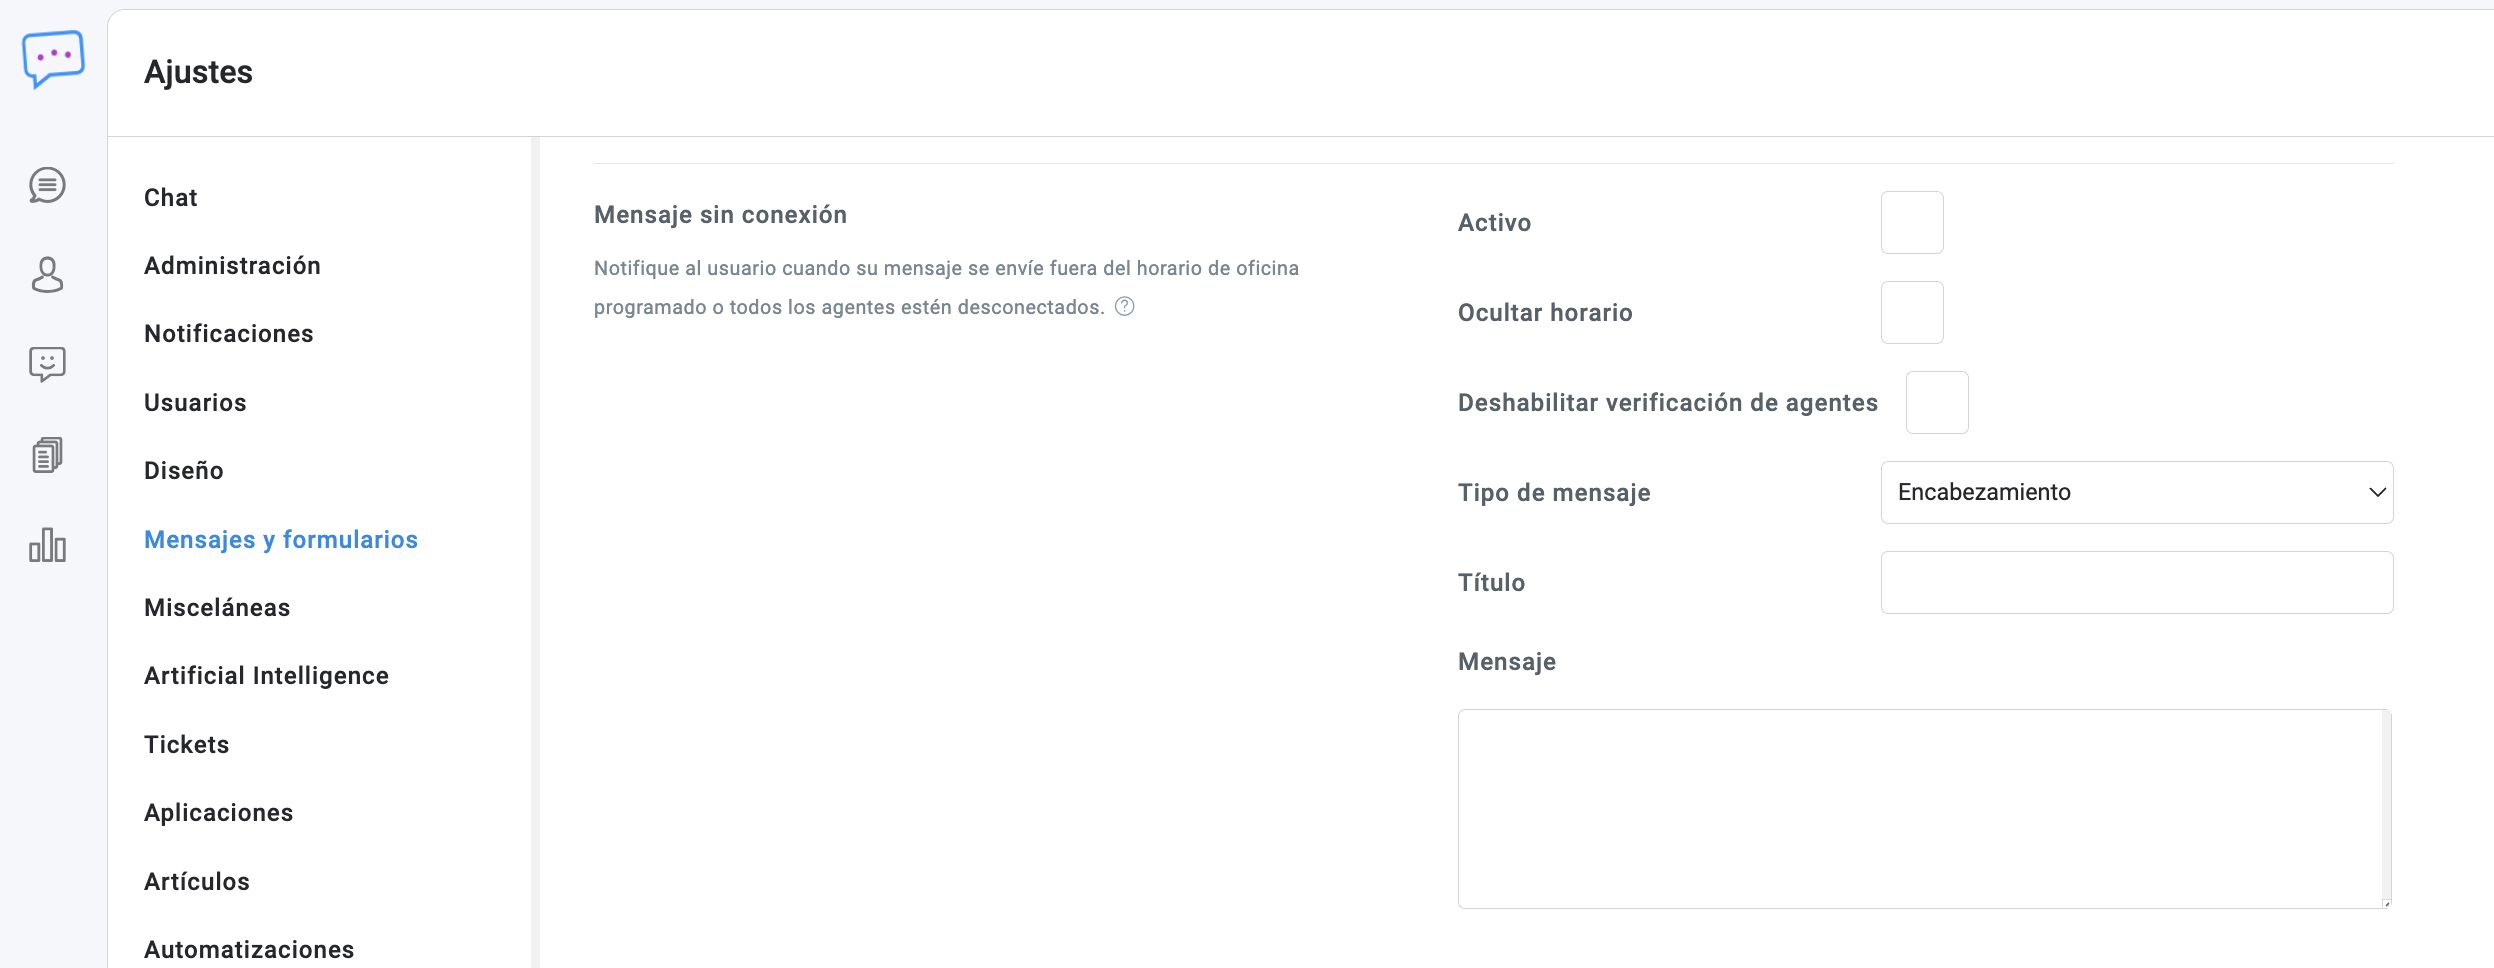Go to Artificial Intelligence settings
This screenshot has width=2494, height=968.
pyautogui.click(x=266, y=676)
